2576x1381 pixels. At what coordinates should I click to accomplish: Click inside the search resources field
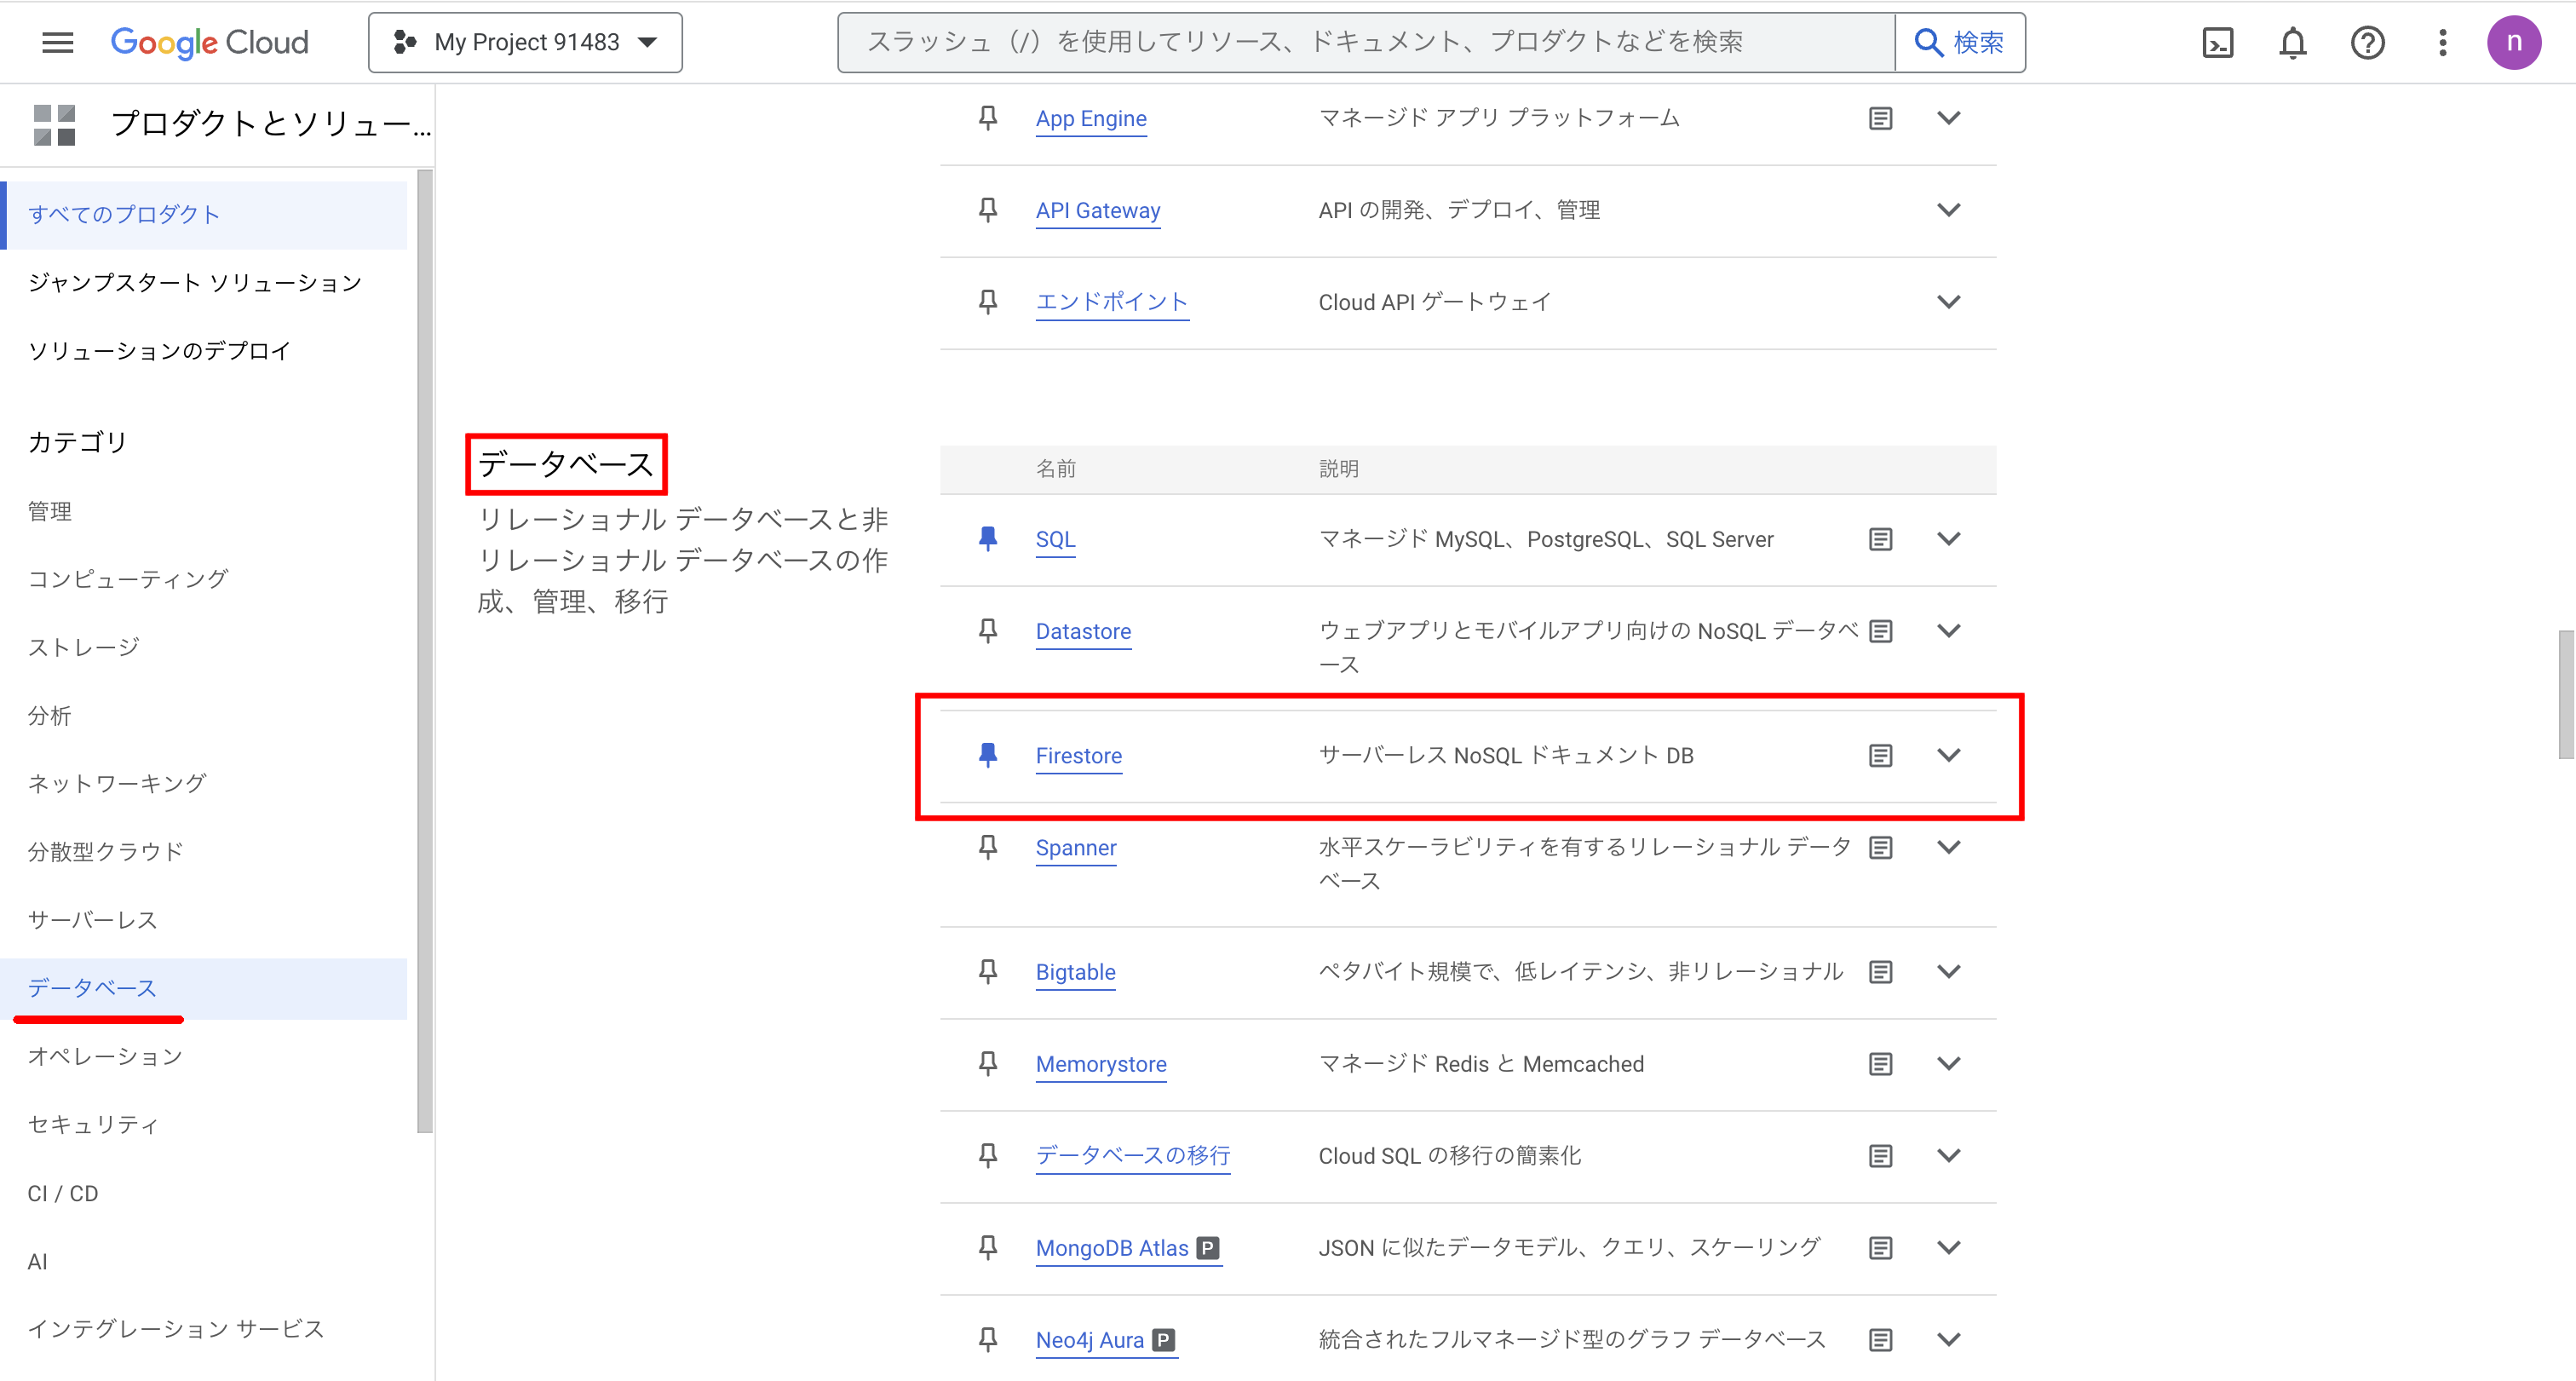click(x=1300, y=42)
